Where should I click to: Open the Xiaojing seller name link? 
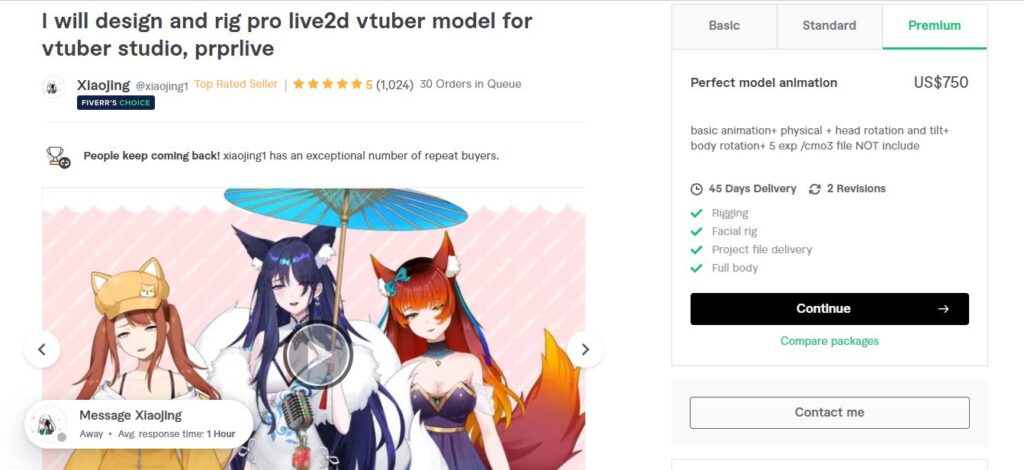[x=103, y=85]
